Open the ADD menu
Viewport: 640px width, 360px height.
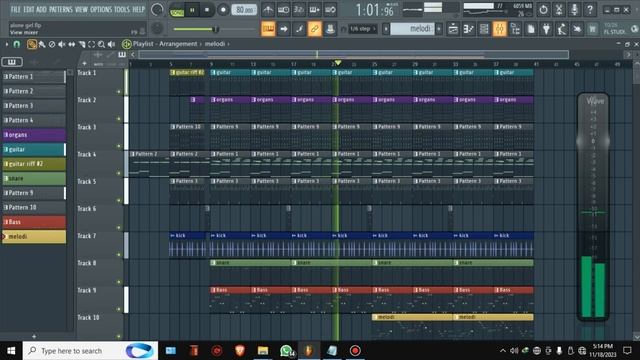click(42, 9)
